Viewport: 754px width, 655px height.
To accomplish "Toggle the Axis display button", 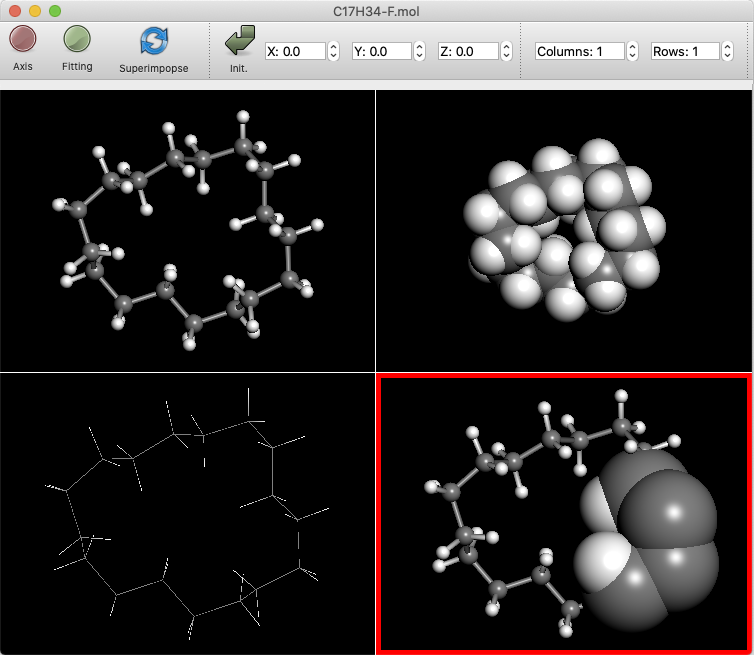I will click(23, 40).
